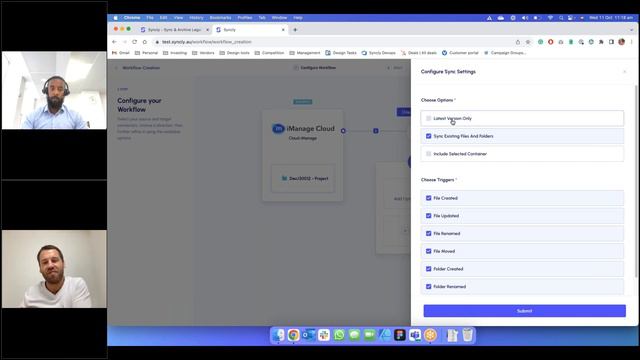Click the sync settings panel scrollbar

636,182
